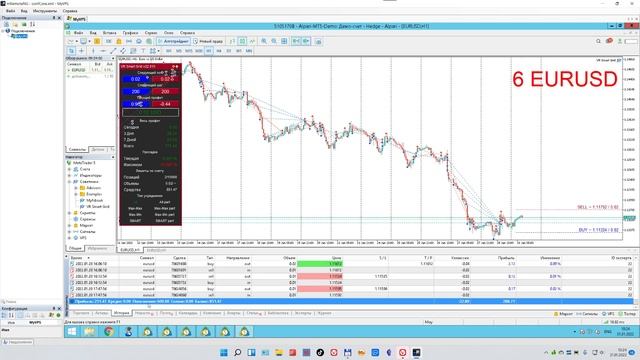This screenshot has width=640, height=360.
Task: Select the crosshair tool in MetaTrader toolbar
Action: pos(81,51)
